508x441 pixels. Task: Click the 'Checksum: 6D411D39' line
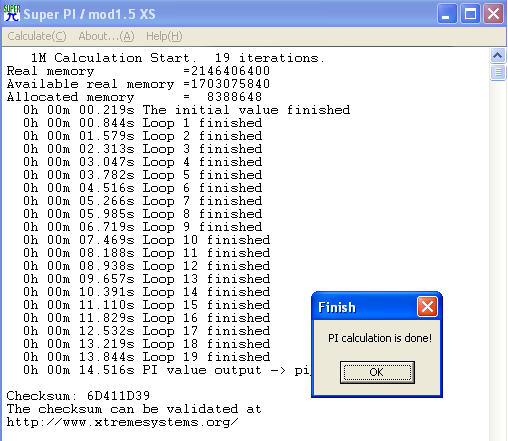click(x=78, y=396)
